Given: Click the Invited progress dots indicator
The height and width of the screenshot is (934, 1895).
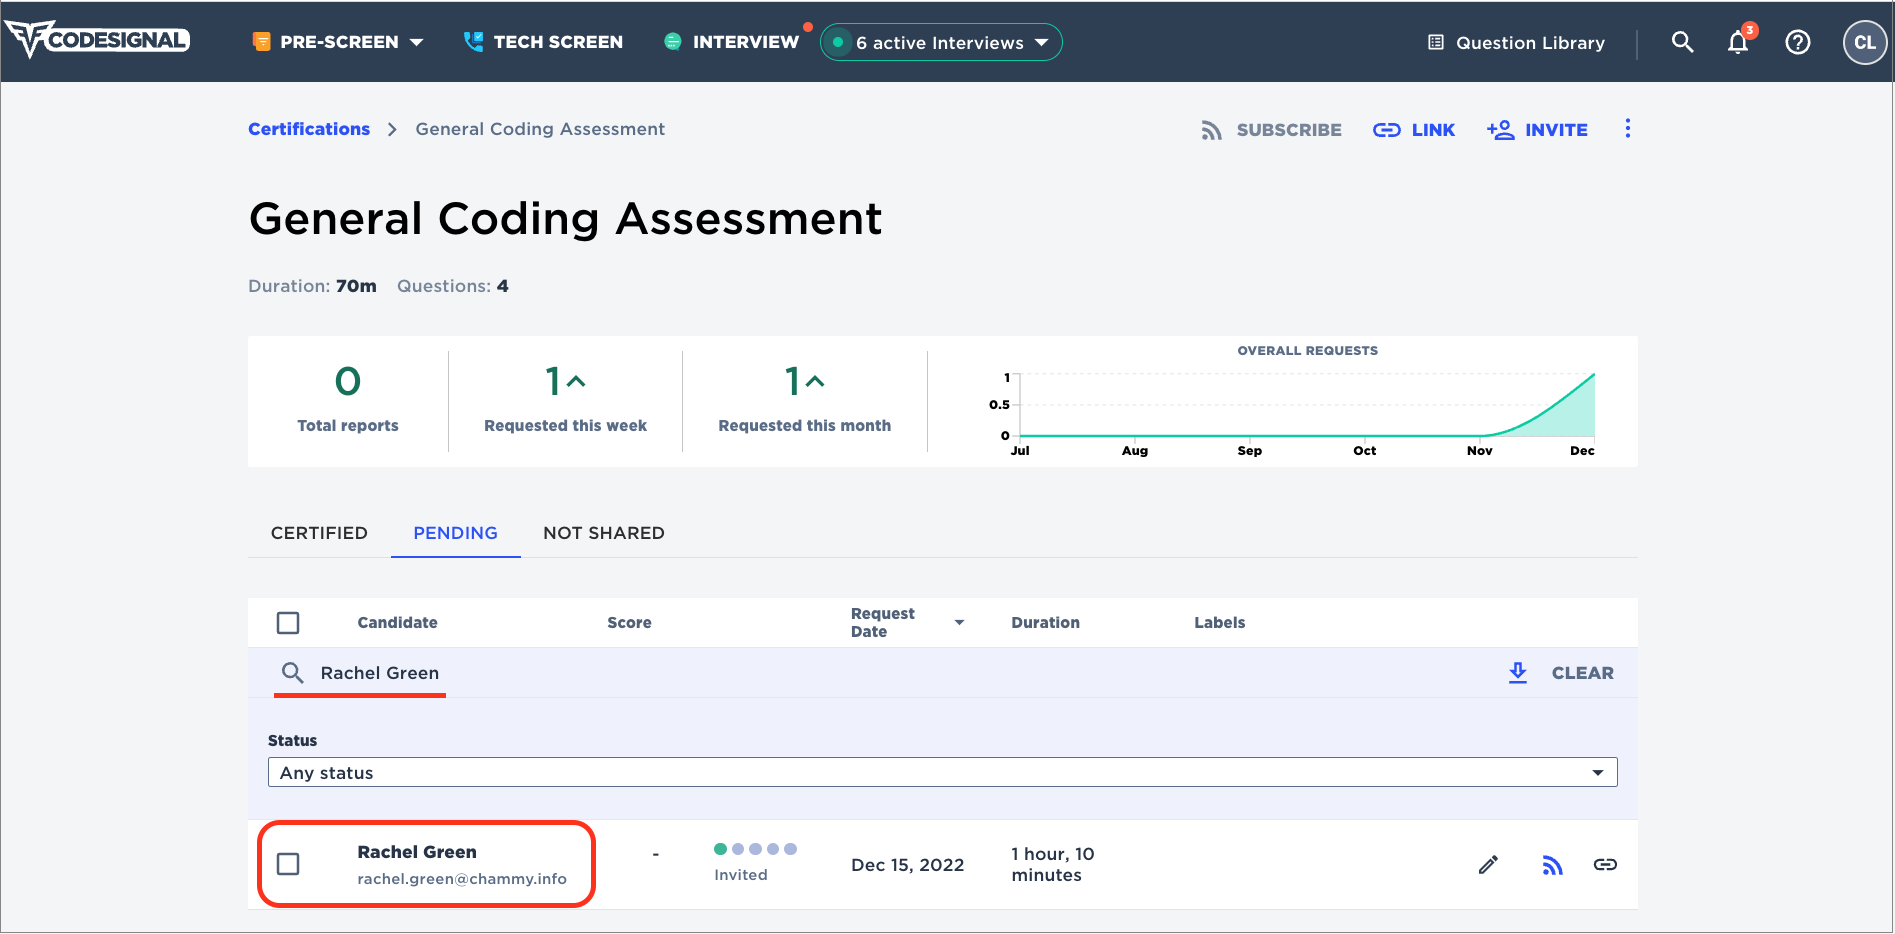Looking at the screenshot, I should tap(755, 849).
